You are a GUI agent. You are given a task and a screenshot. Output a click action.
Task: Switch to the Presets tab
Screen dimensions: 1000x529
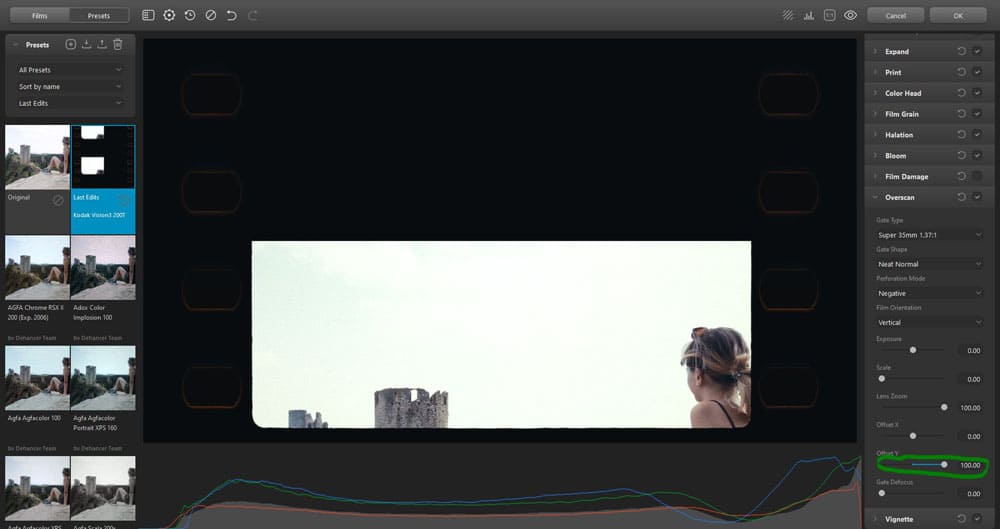pos(99,15)
